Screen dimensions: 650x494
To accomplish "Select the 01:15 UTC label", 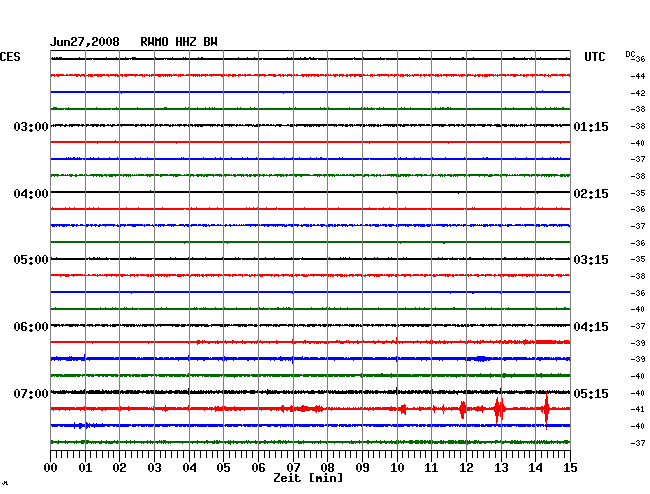I will 591,126.
